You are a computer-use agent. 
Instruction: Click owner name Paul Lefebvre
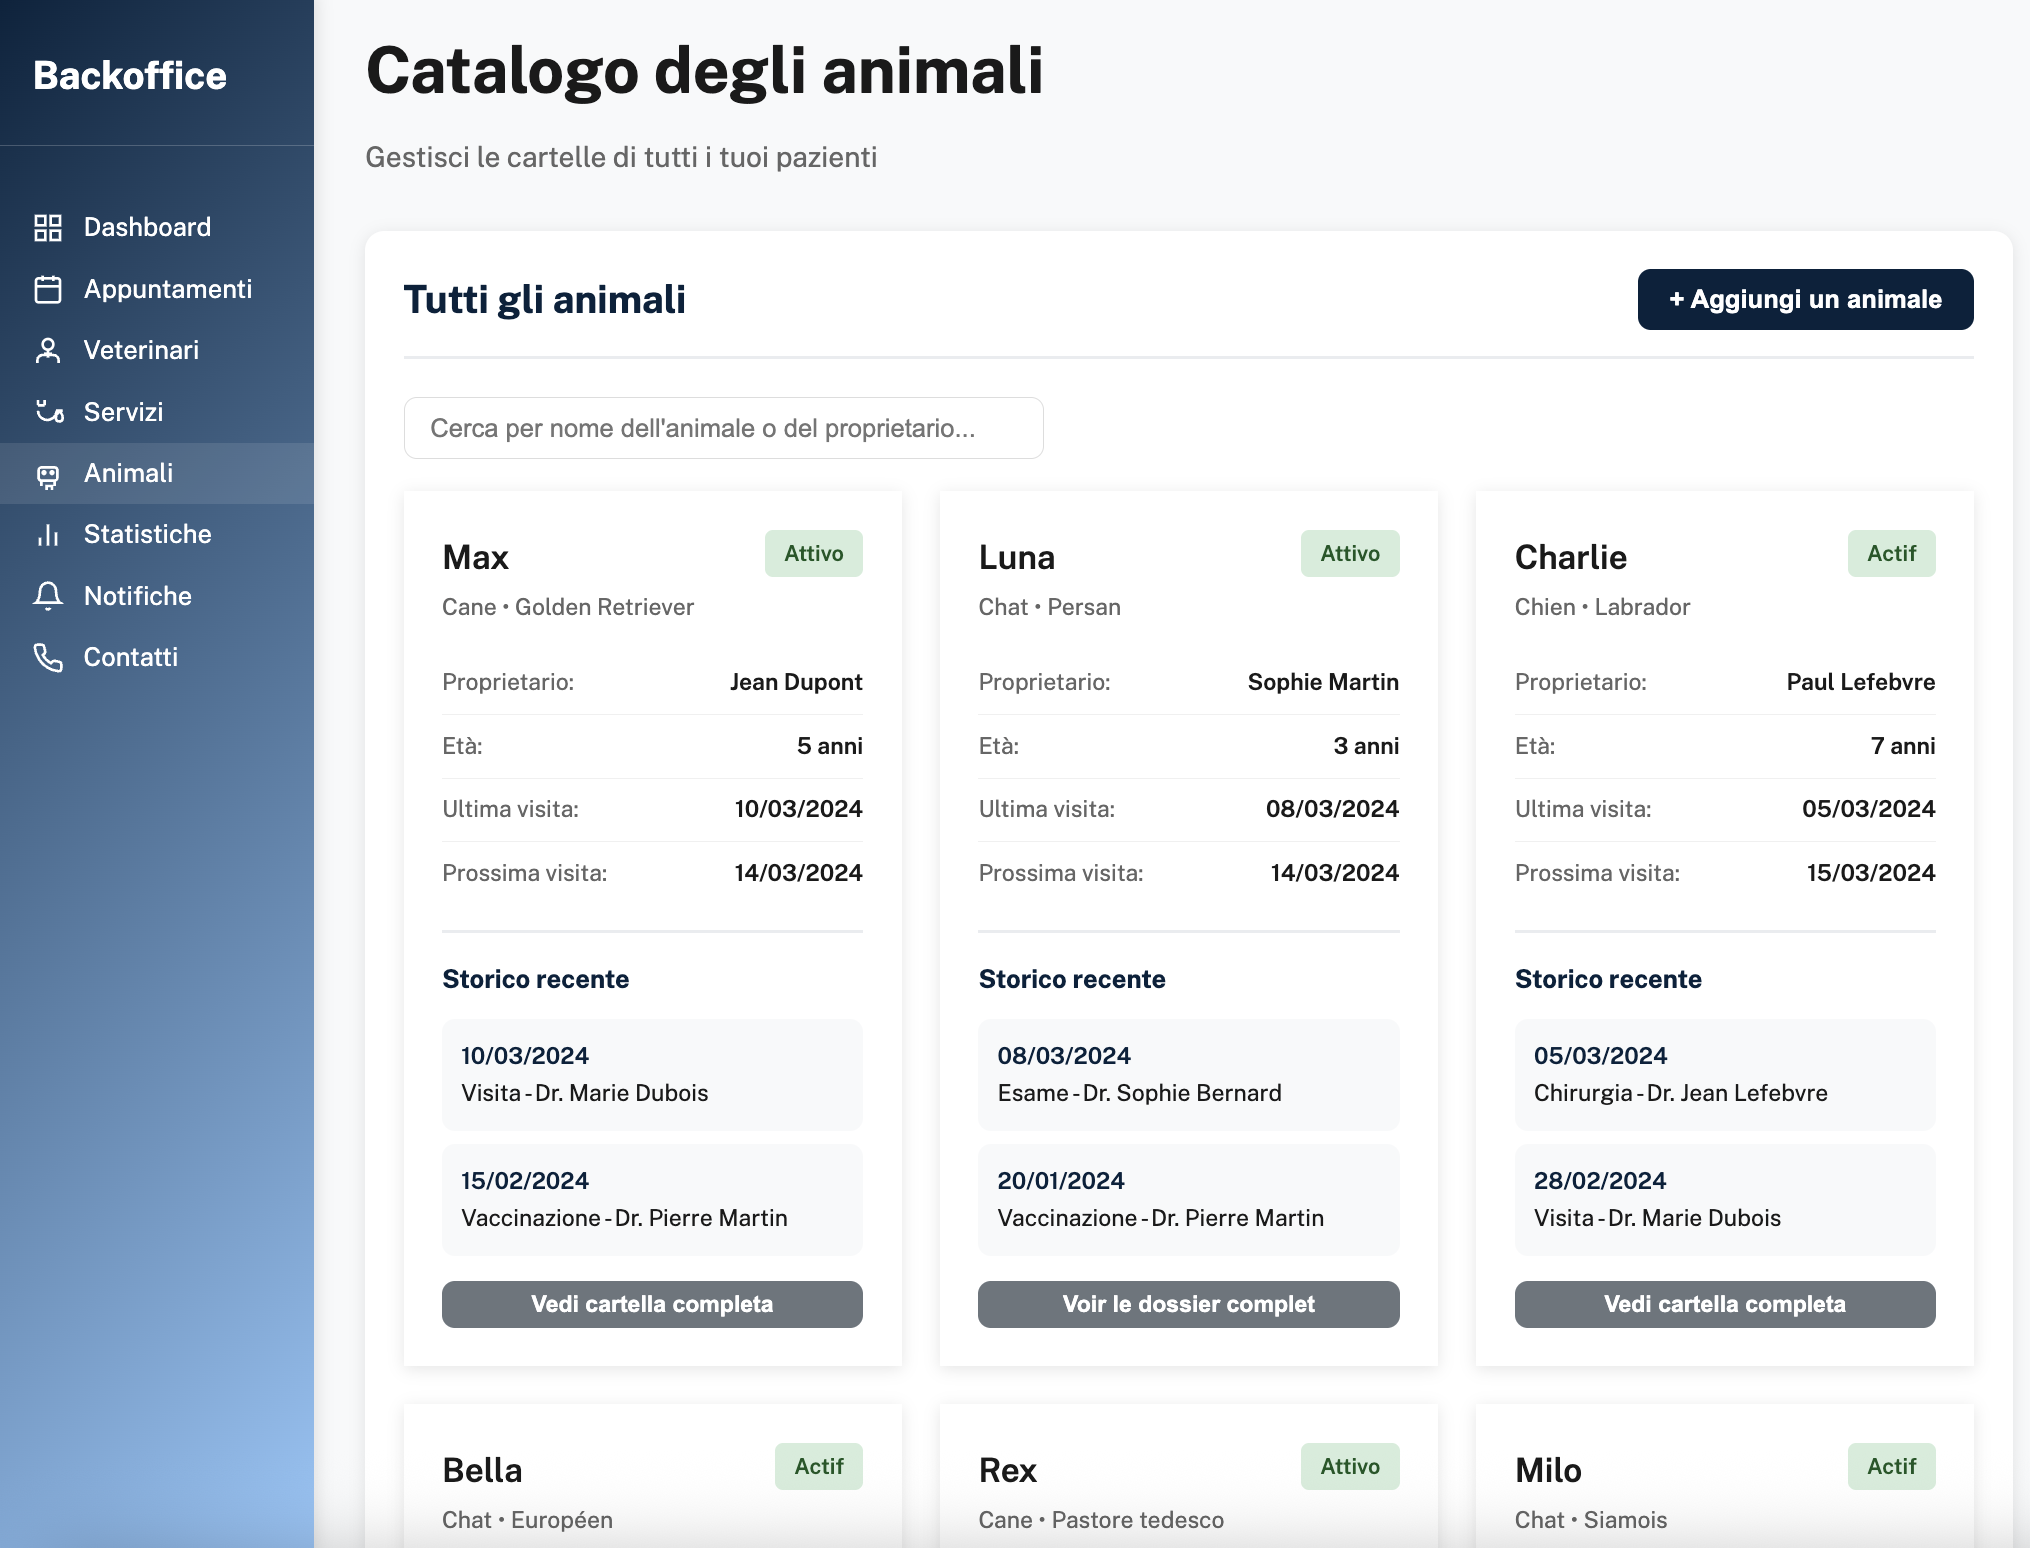[1861, 682]
